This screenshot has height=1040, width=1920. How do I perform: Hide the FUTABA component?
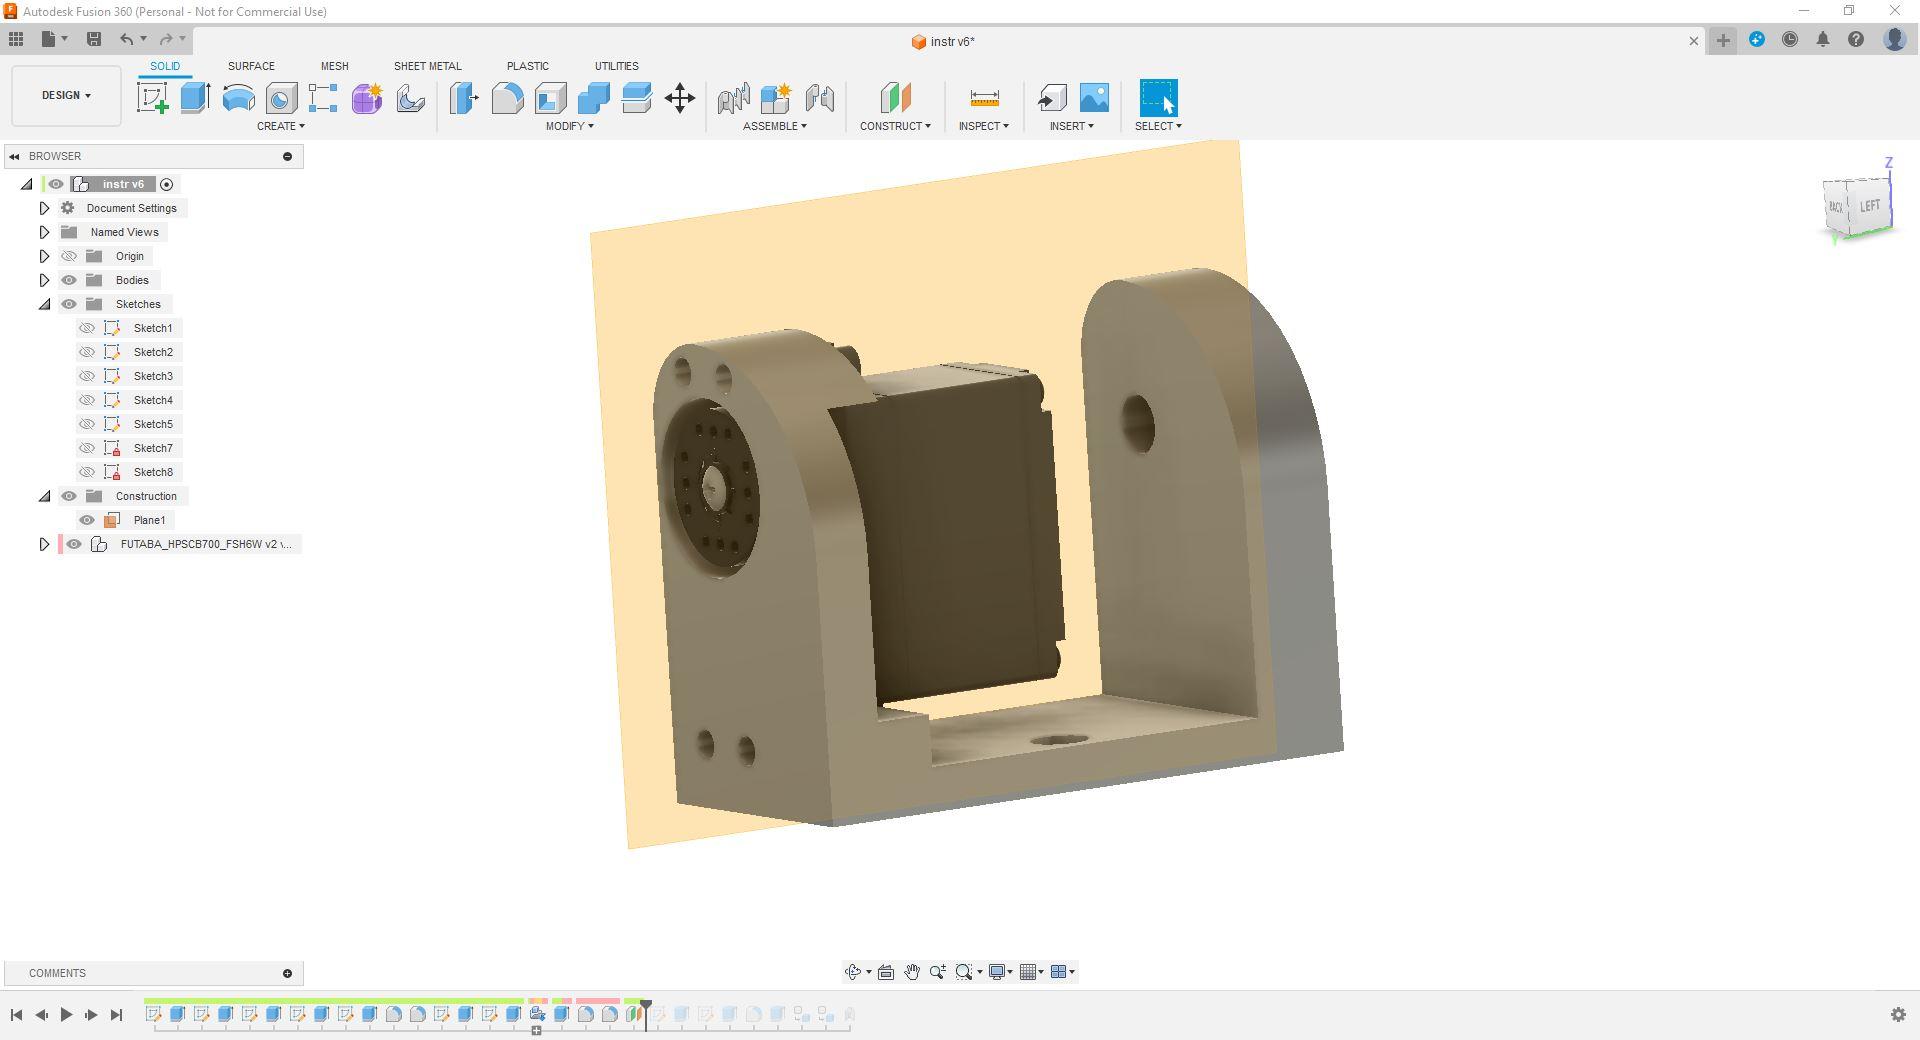point(74,544)
